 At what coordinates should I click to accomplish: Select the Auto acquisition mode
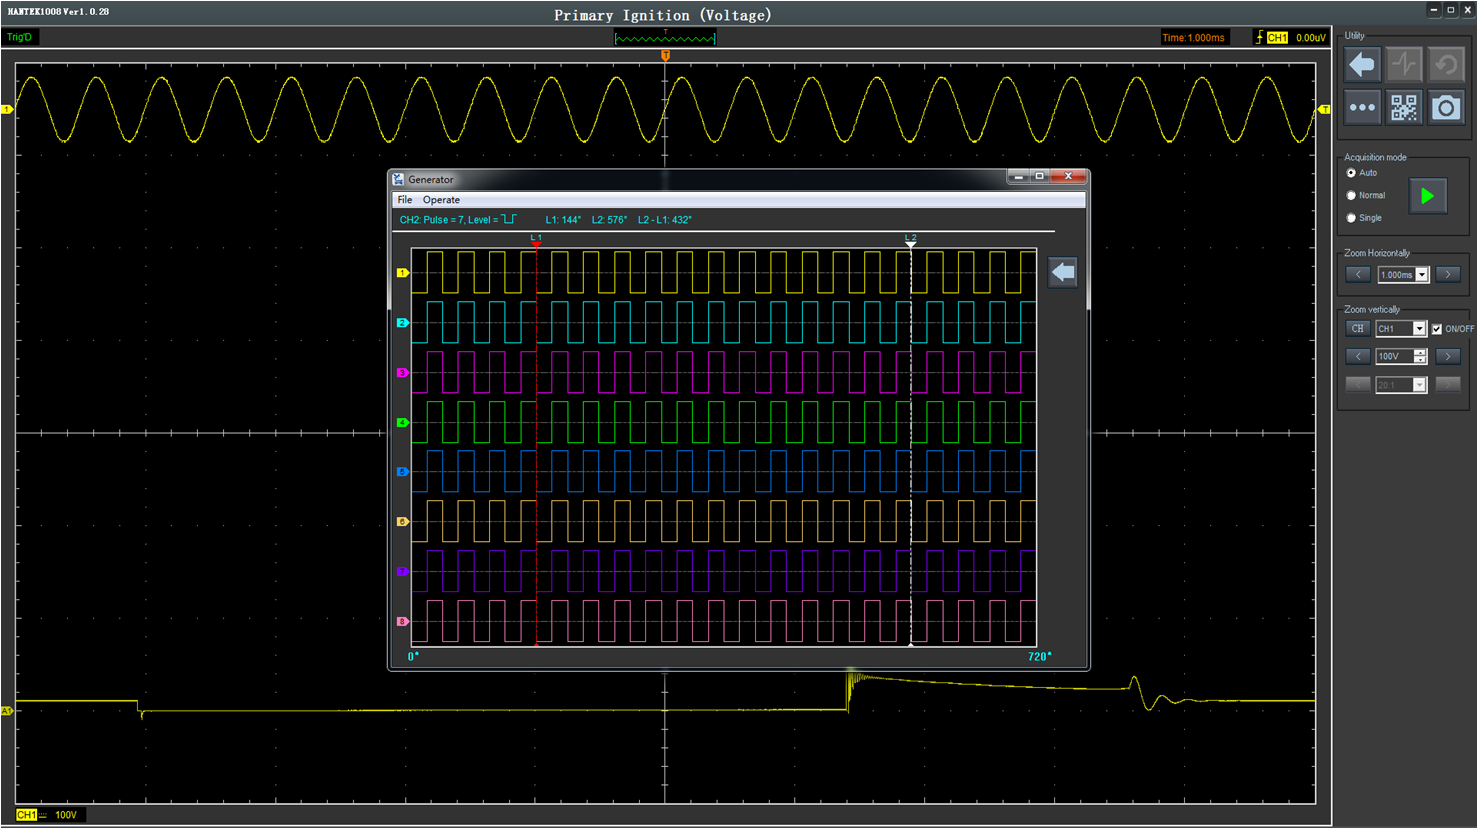[1352, 173]
